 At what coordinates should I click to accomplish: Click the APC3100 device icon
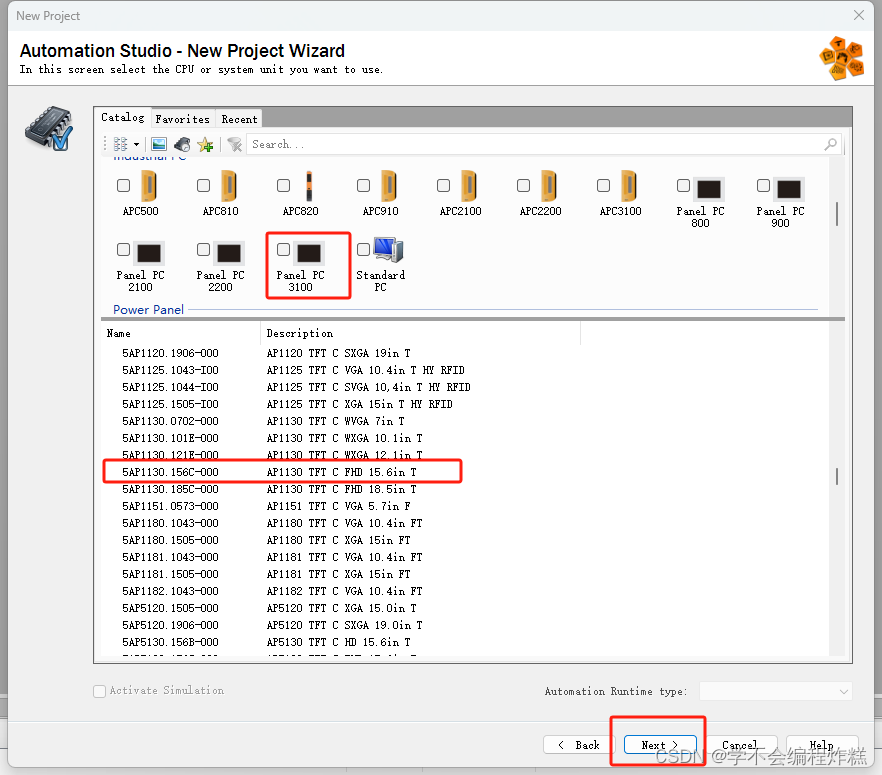[x=628, y=186]
